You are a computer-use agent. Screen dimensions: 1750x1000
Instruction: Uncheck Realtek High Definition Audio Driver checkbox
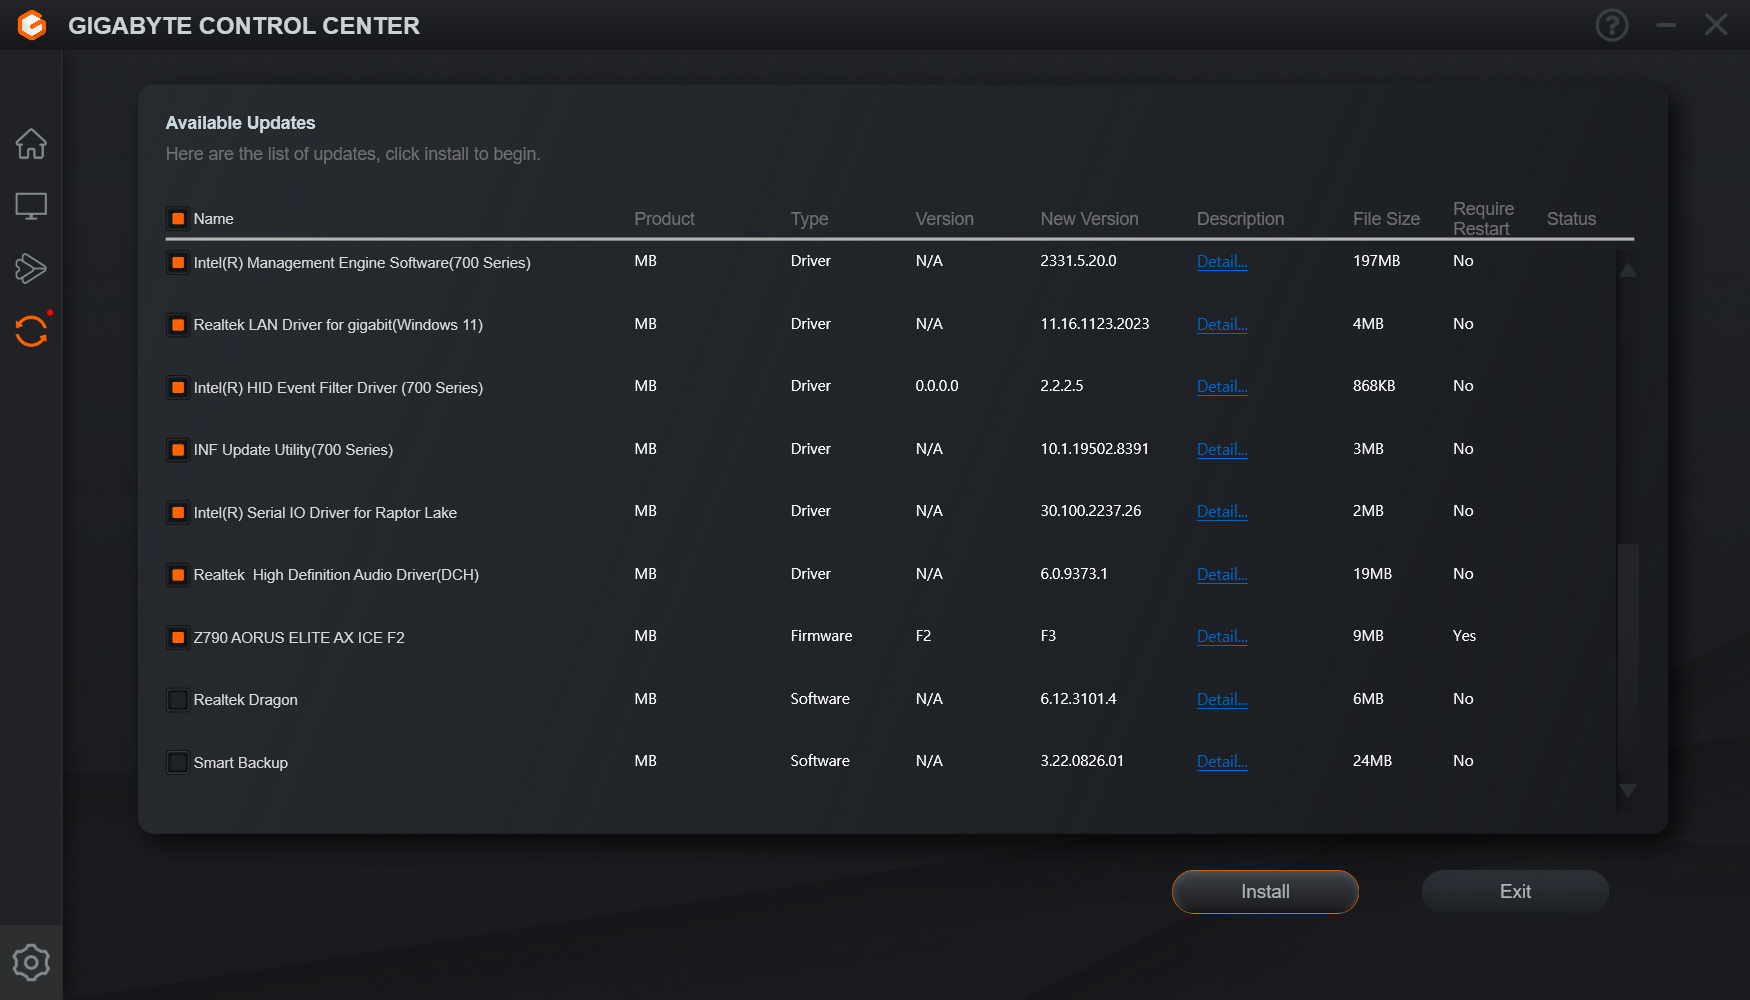[x=178, y=575]
